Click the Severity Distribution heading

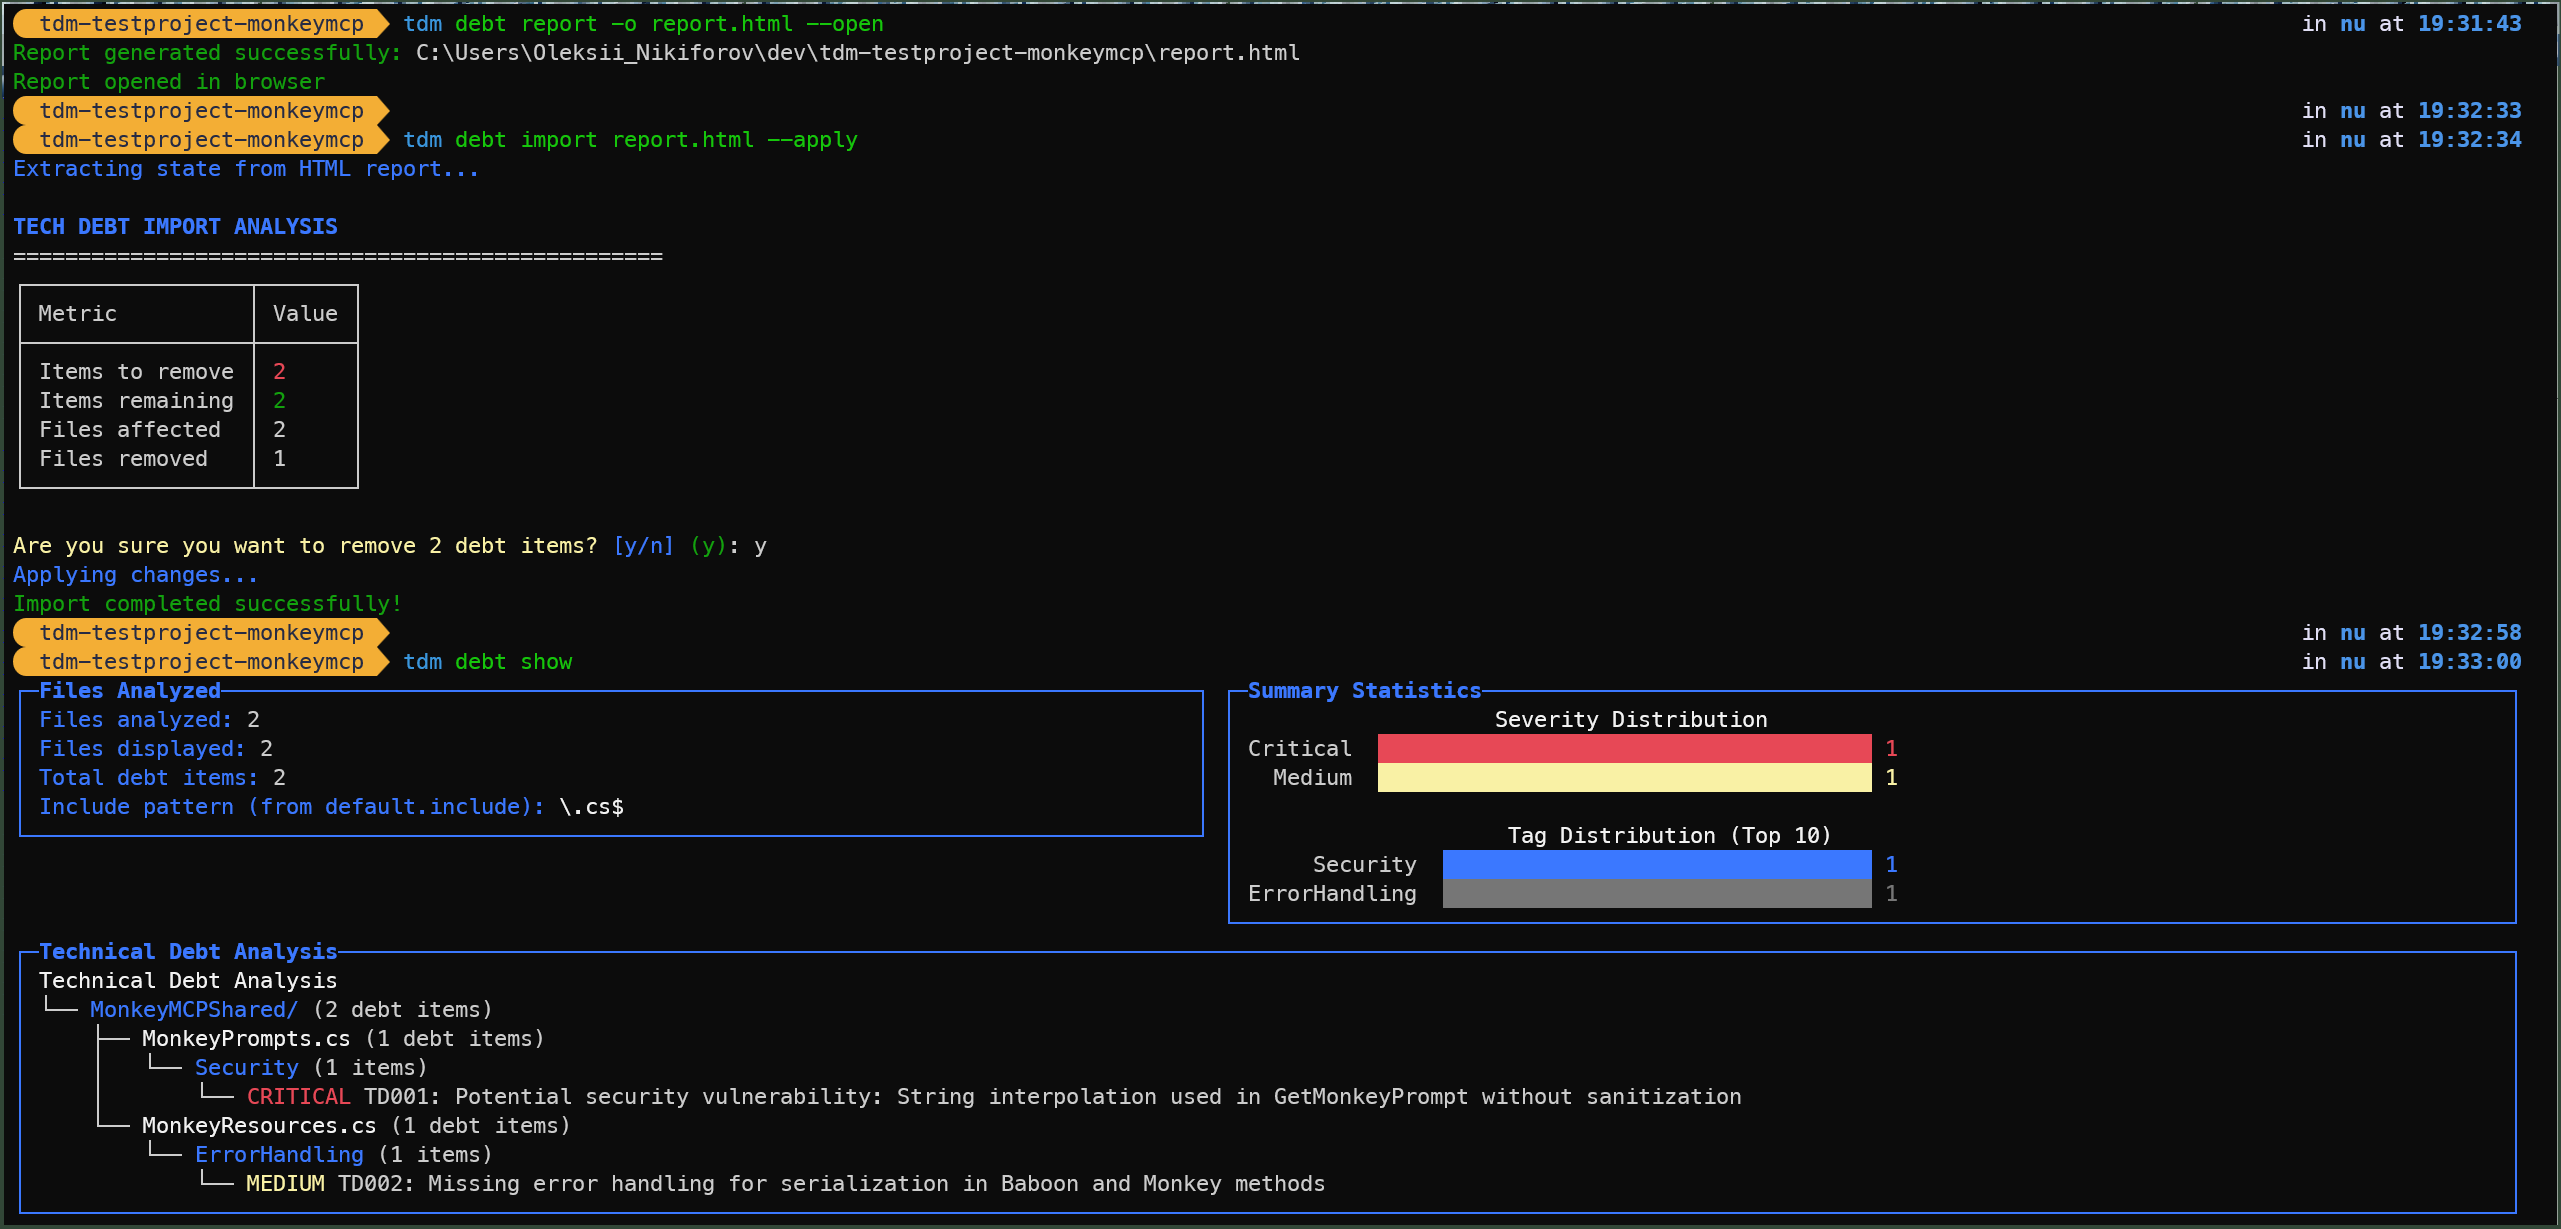point(1631,720)
